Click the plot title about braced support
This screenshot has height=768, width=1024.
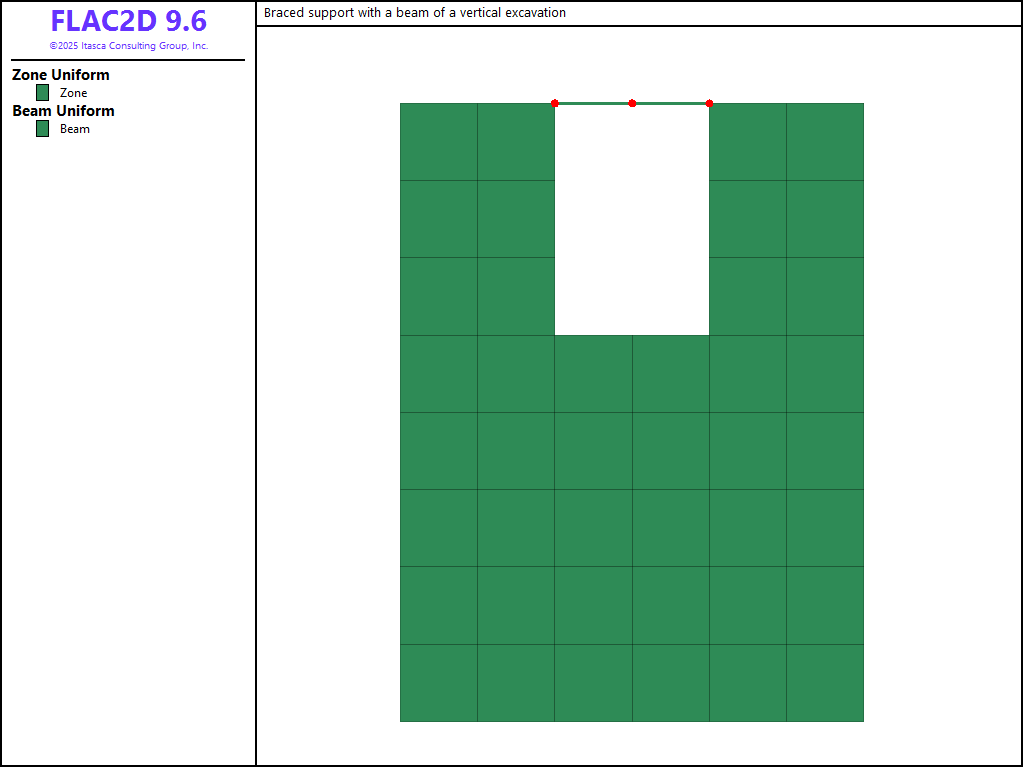coord(415,13)
